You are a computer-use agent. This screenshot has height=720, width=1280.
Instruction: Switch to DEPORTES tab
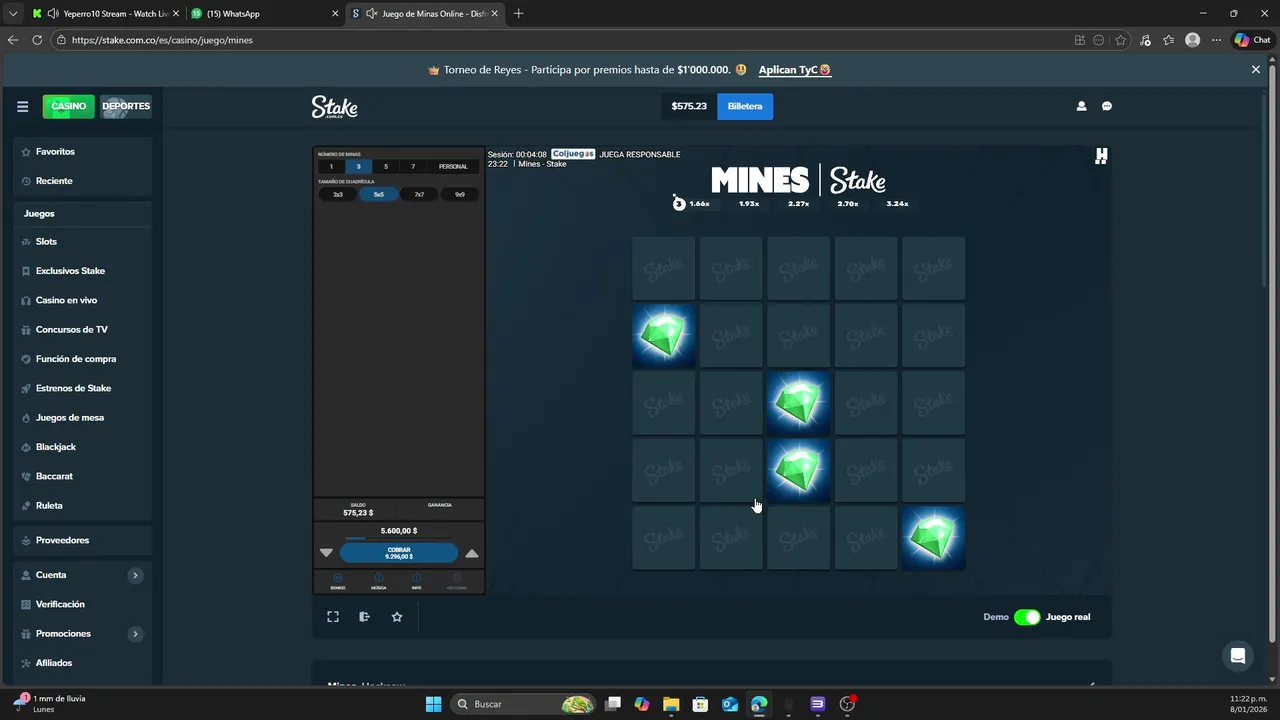click(x=126, y=107)
